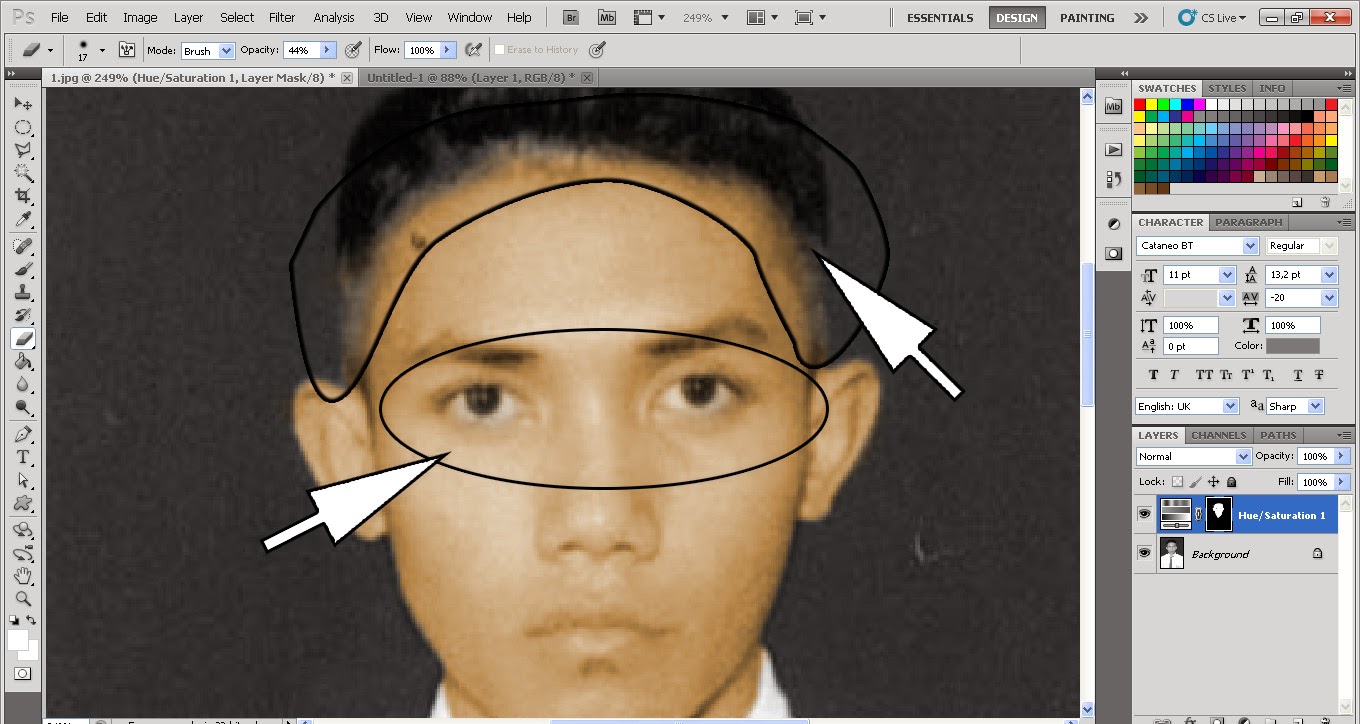The image size is (1360, 724).
Task: Select the Burn tool
Action: pos(23,407)
